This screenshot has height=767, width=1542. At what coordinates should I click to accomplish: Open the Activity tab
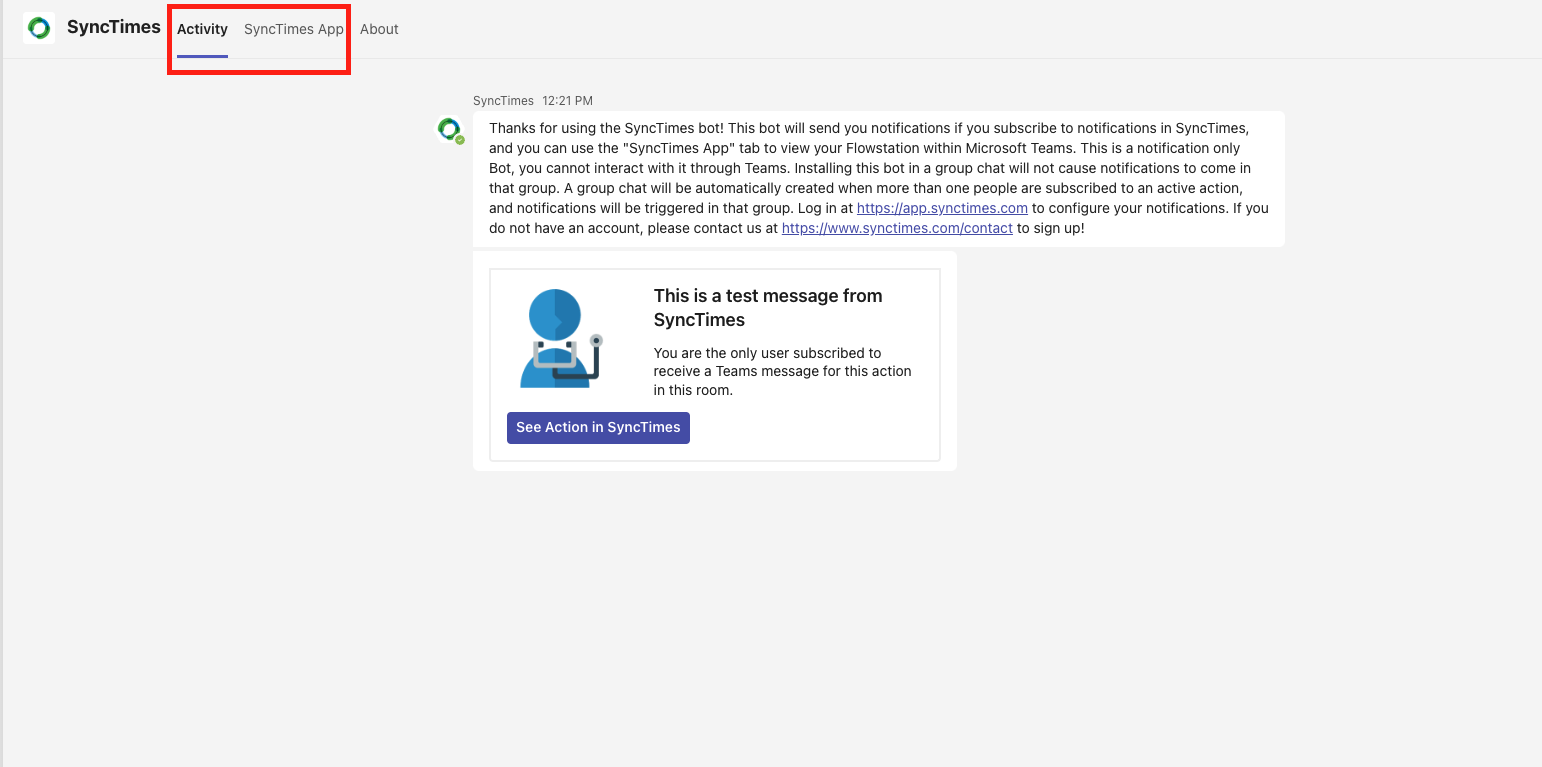(x=202, y=29)
